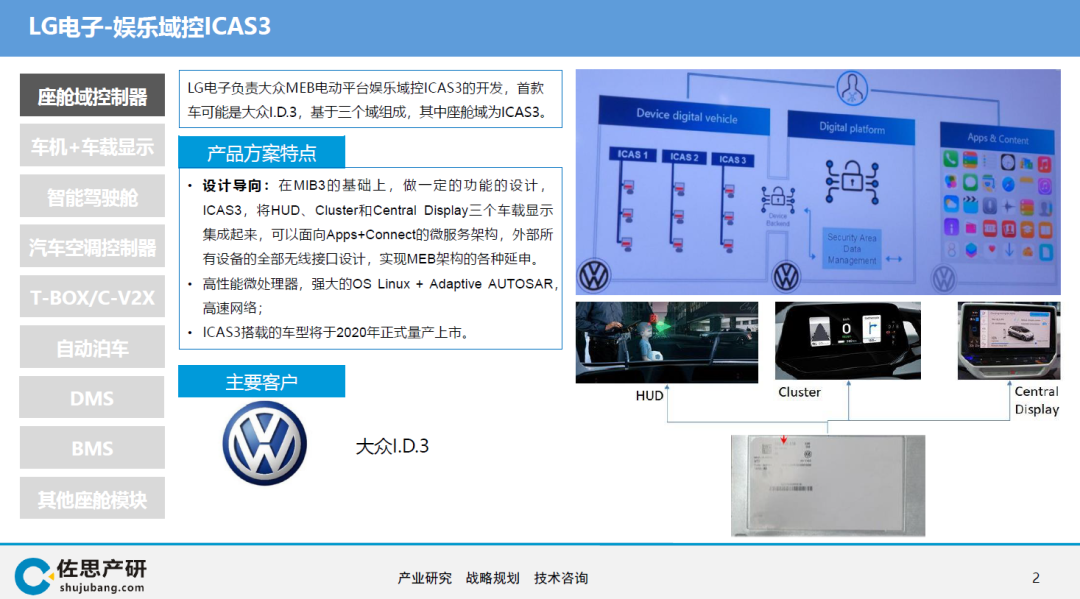Click the VW logo below Digital platform
The image size is (1080, 599).
pyautogui.click(x=786, y=277)
